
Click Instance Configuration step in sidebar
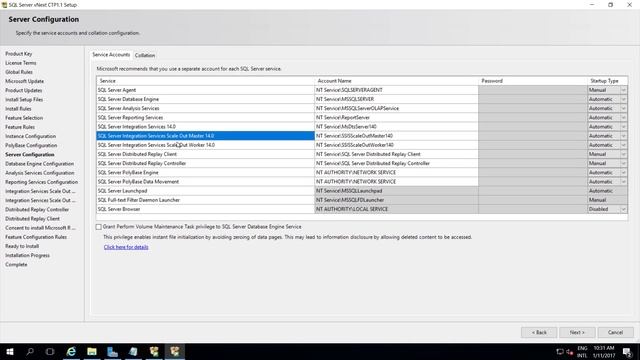point(31,136)
